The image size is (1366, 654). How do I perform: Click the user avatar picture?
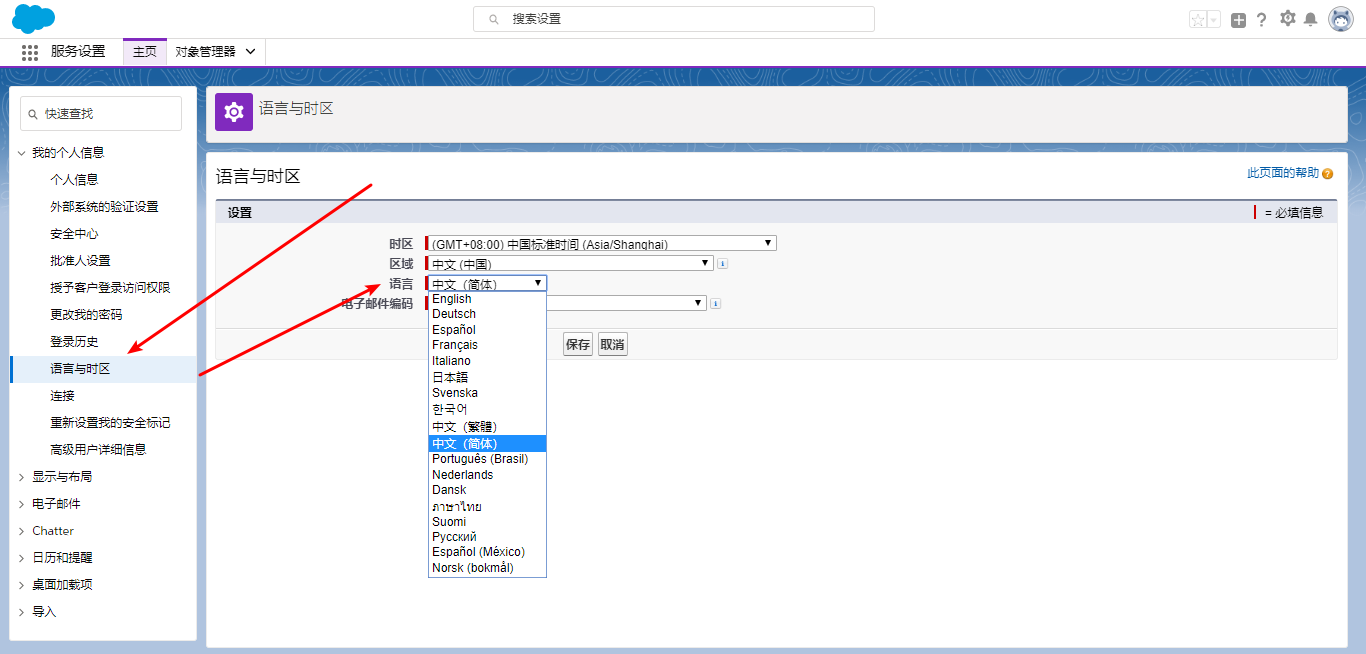click(x=1341, y=18)
